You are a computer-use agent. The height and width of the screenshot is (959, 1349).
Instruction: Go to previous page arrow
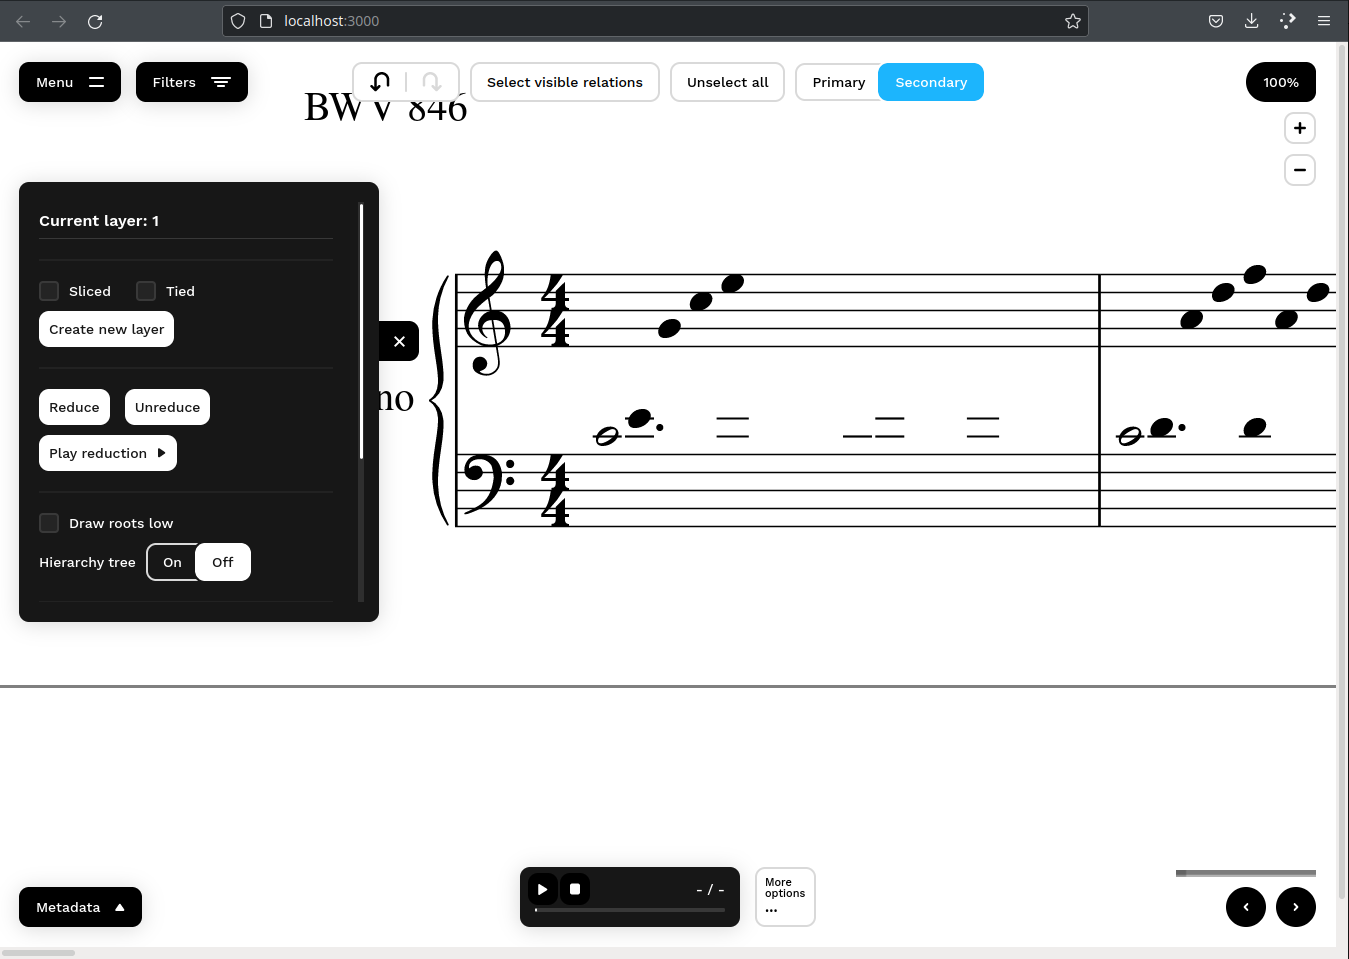[x=1246, y=907]
